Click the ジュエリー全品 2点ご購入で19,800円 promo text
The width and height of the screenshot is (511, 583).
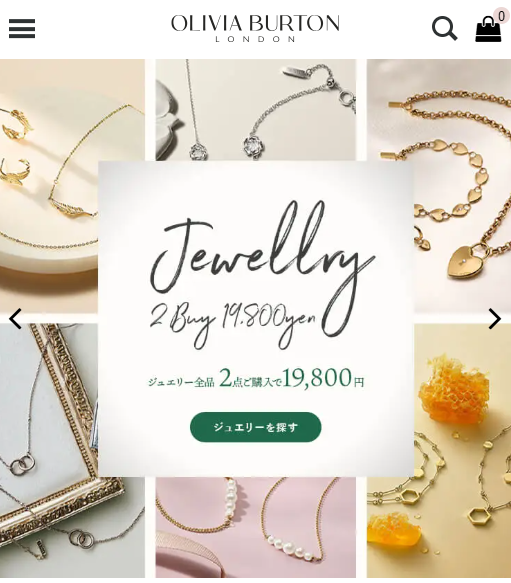[256, 379]
